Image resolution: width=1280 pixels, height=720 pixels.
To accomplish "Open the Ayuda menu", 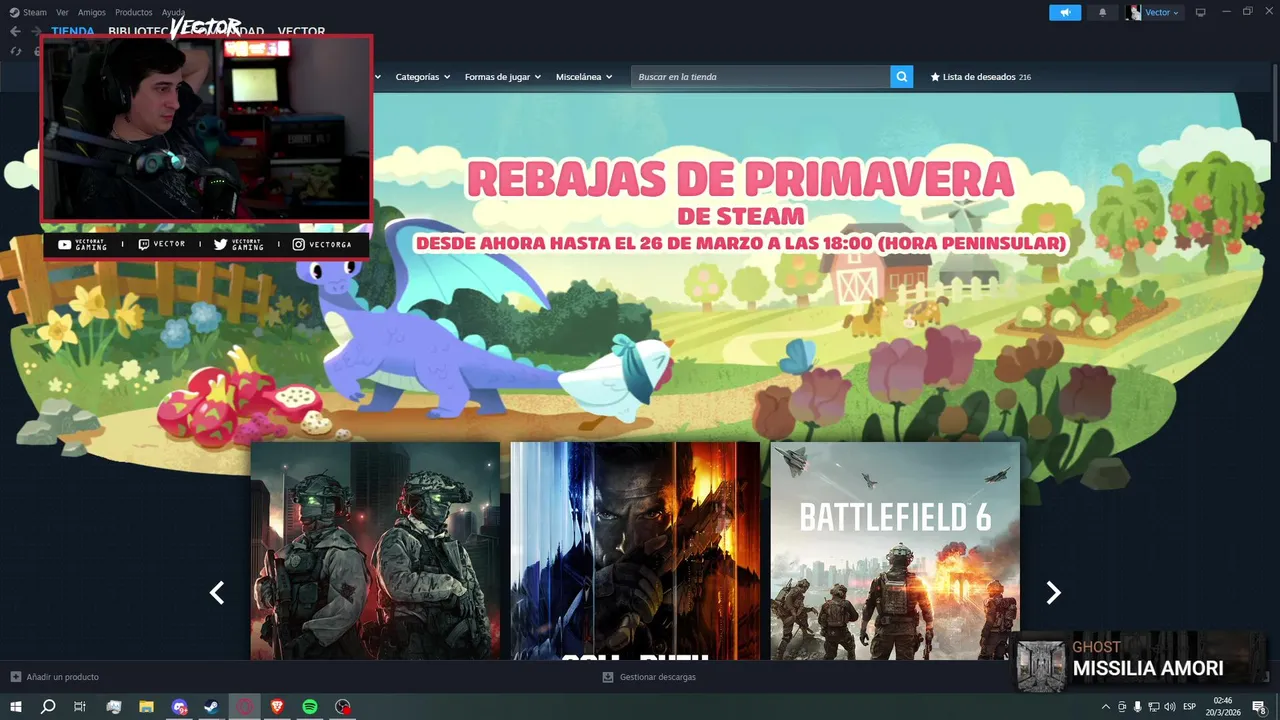I will 174,12.
